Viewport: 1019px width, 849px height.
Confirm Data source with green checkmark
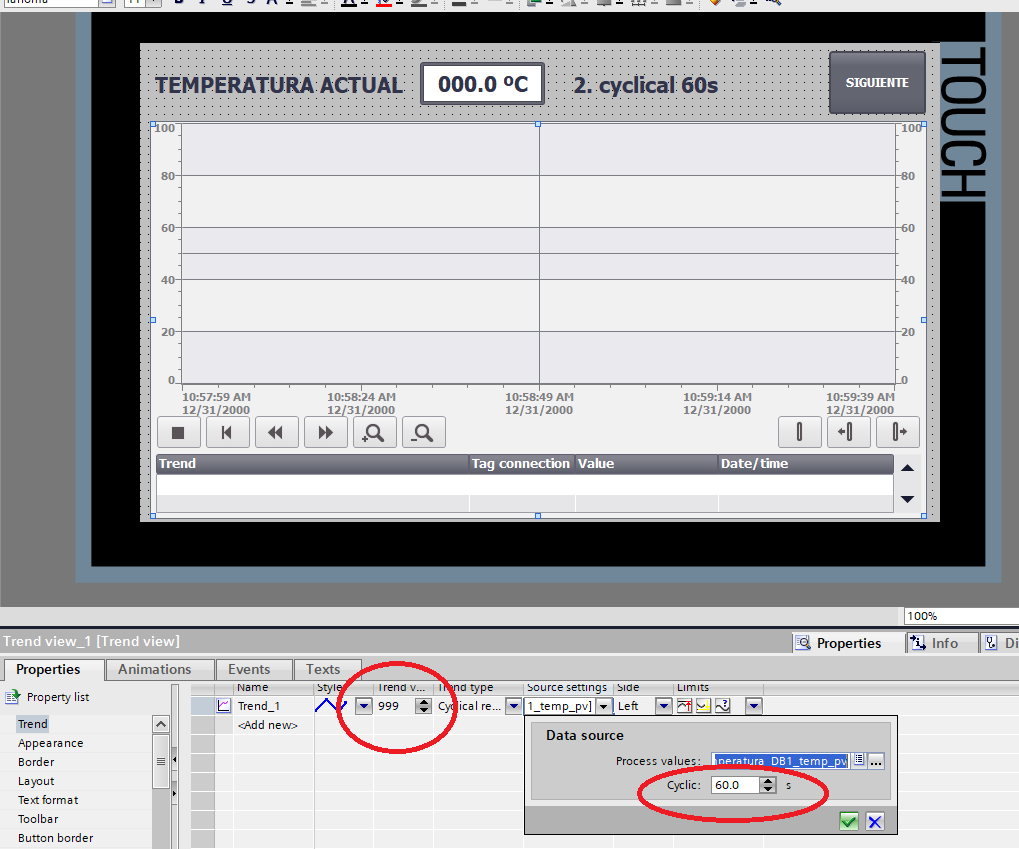(849, 822)
